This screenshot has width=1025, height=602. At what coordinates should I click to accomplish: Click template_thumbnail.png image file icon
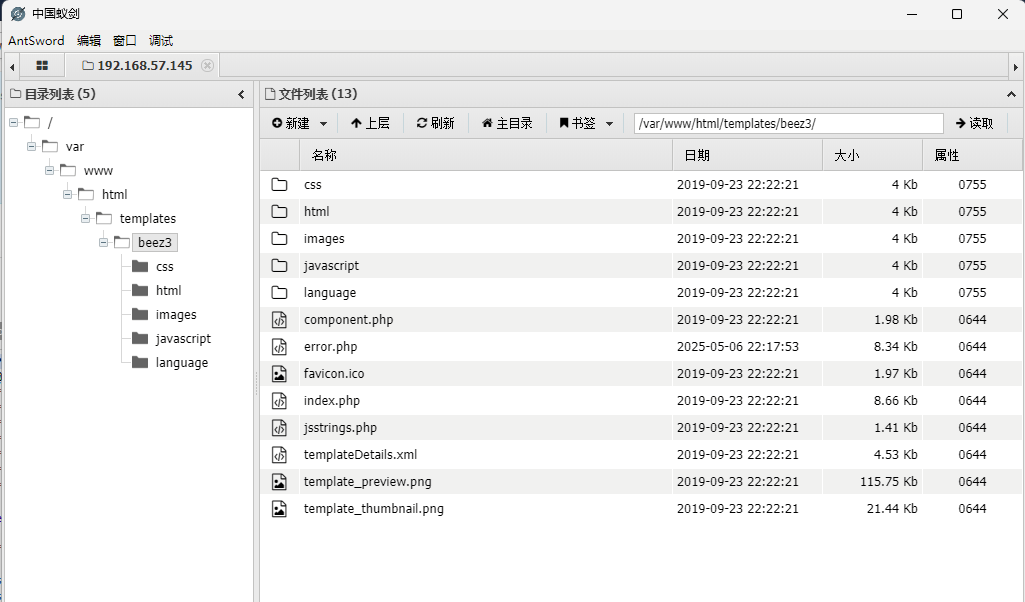279,509
